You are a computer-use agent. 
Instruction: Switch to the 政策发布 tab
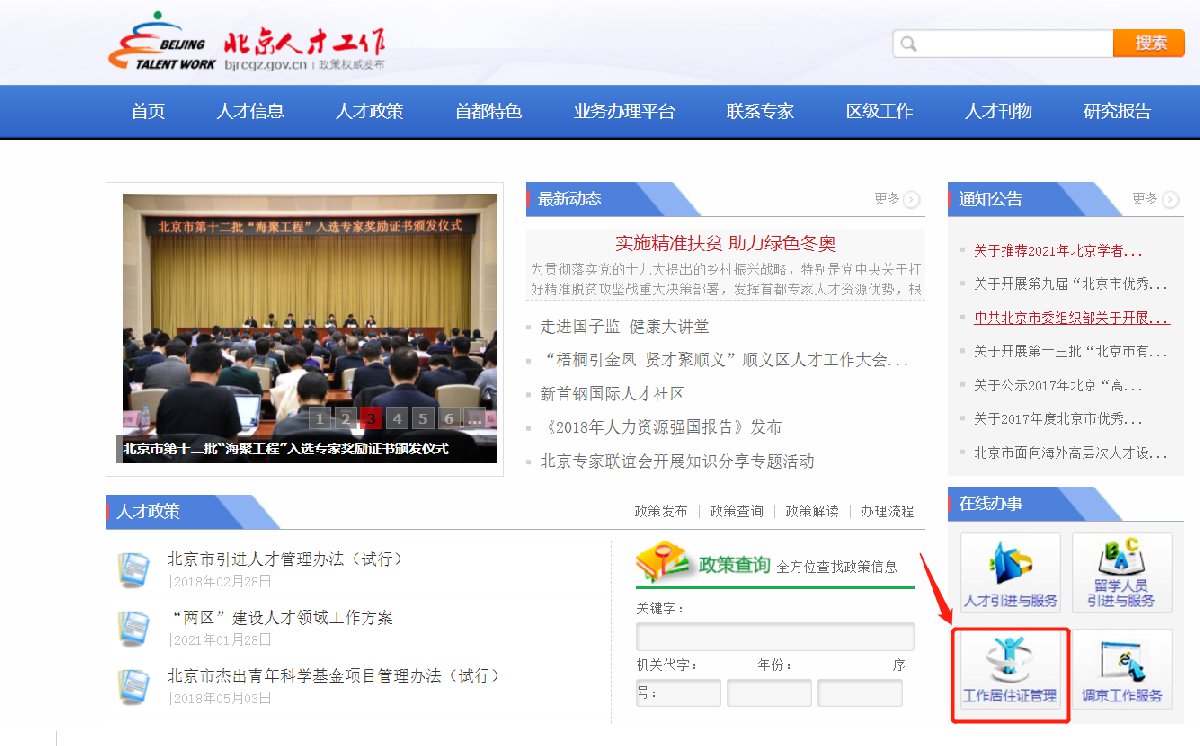[x=661, y=511]
